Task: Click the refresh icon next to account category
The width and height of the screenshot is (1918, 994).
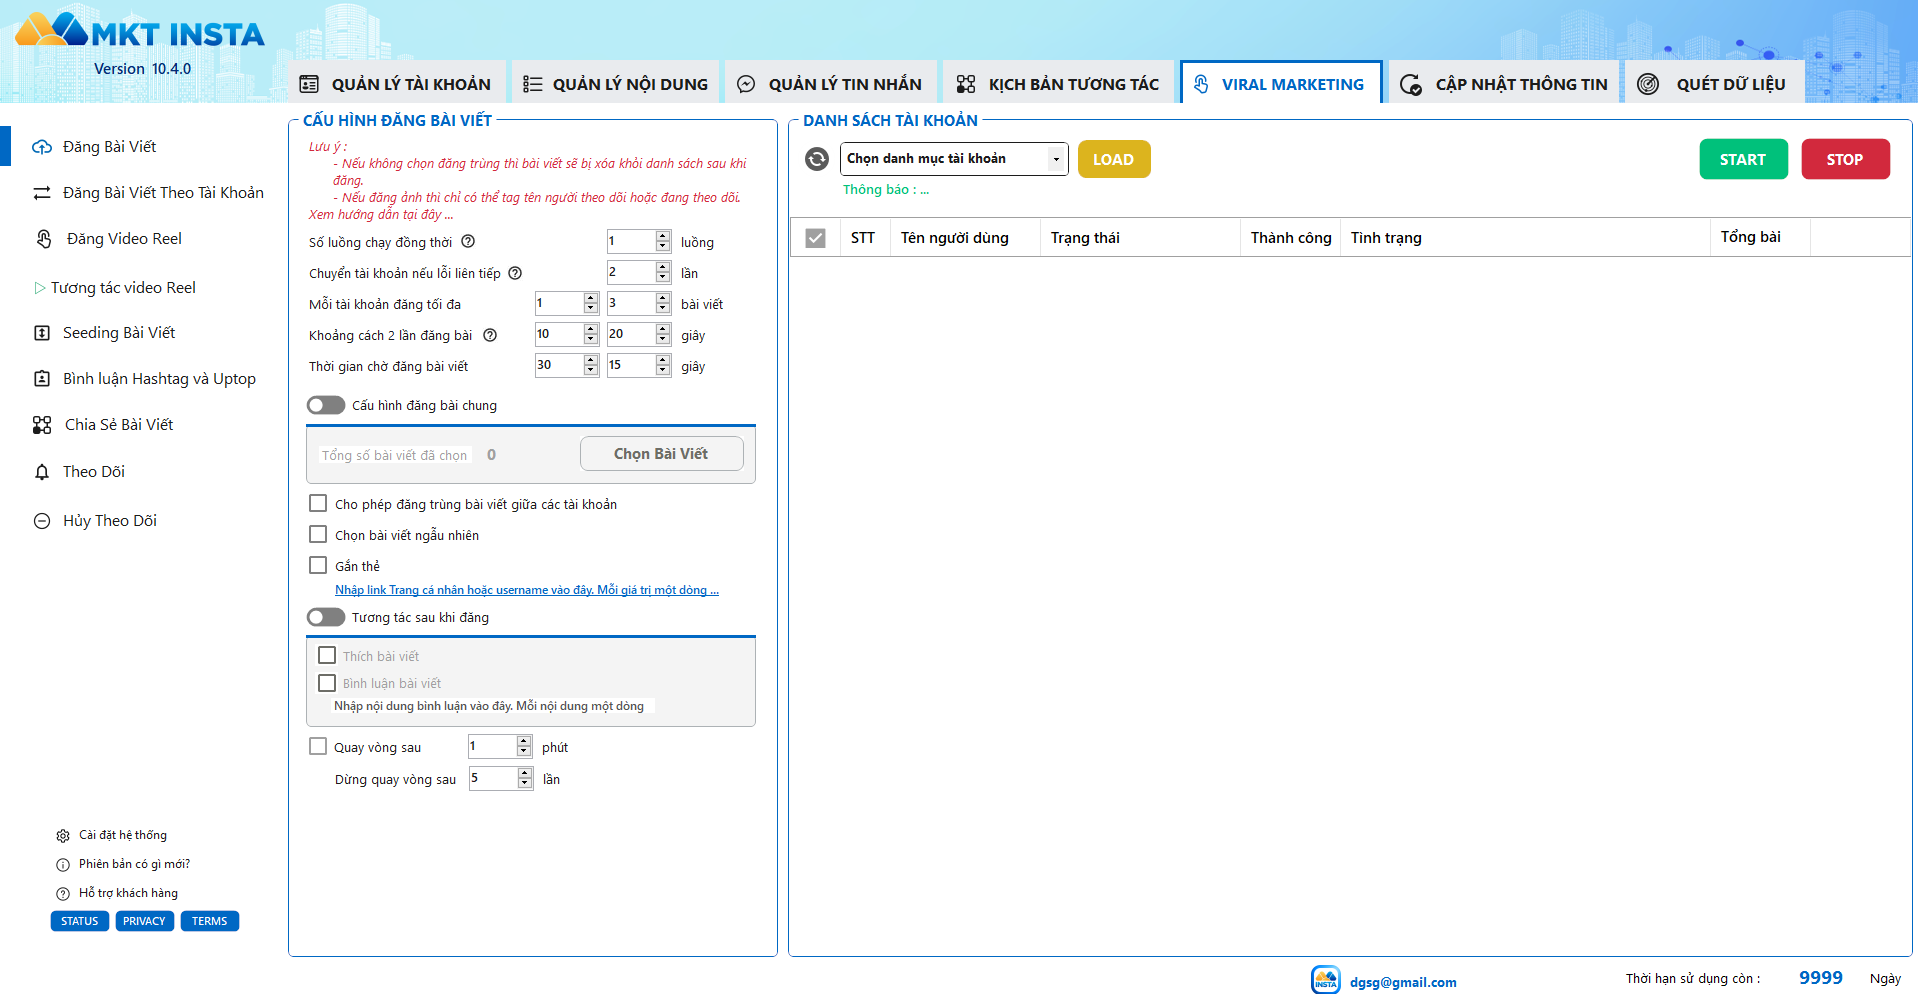Action: [817, 159]
